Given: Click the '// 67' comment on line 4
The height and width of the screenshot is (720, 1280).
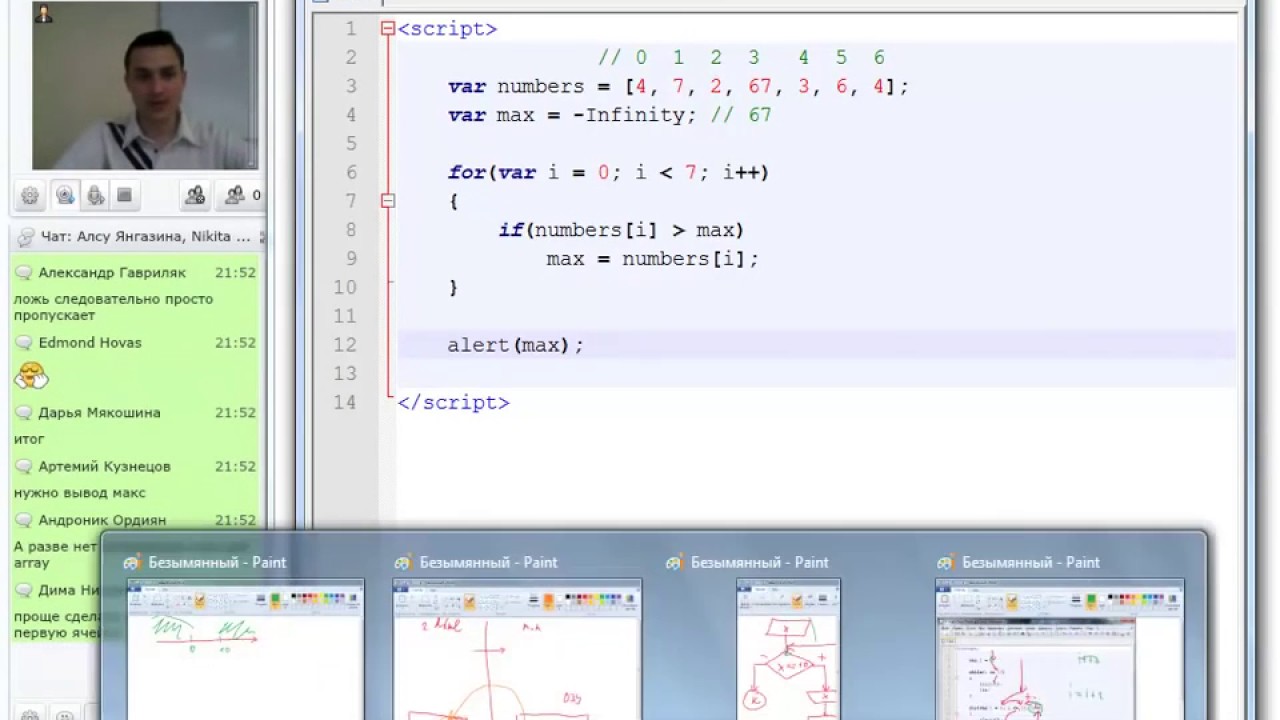Looking at the screenshot, I should click(x=741, y=115).
